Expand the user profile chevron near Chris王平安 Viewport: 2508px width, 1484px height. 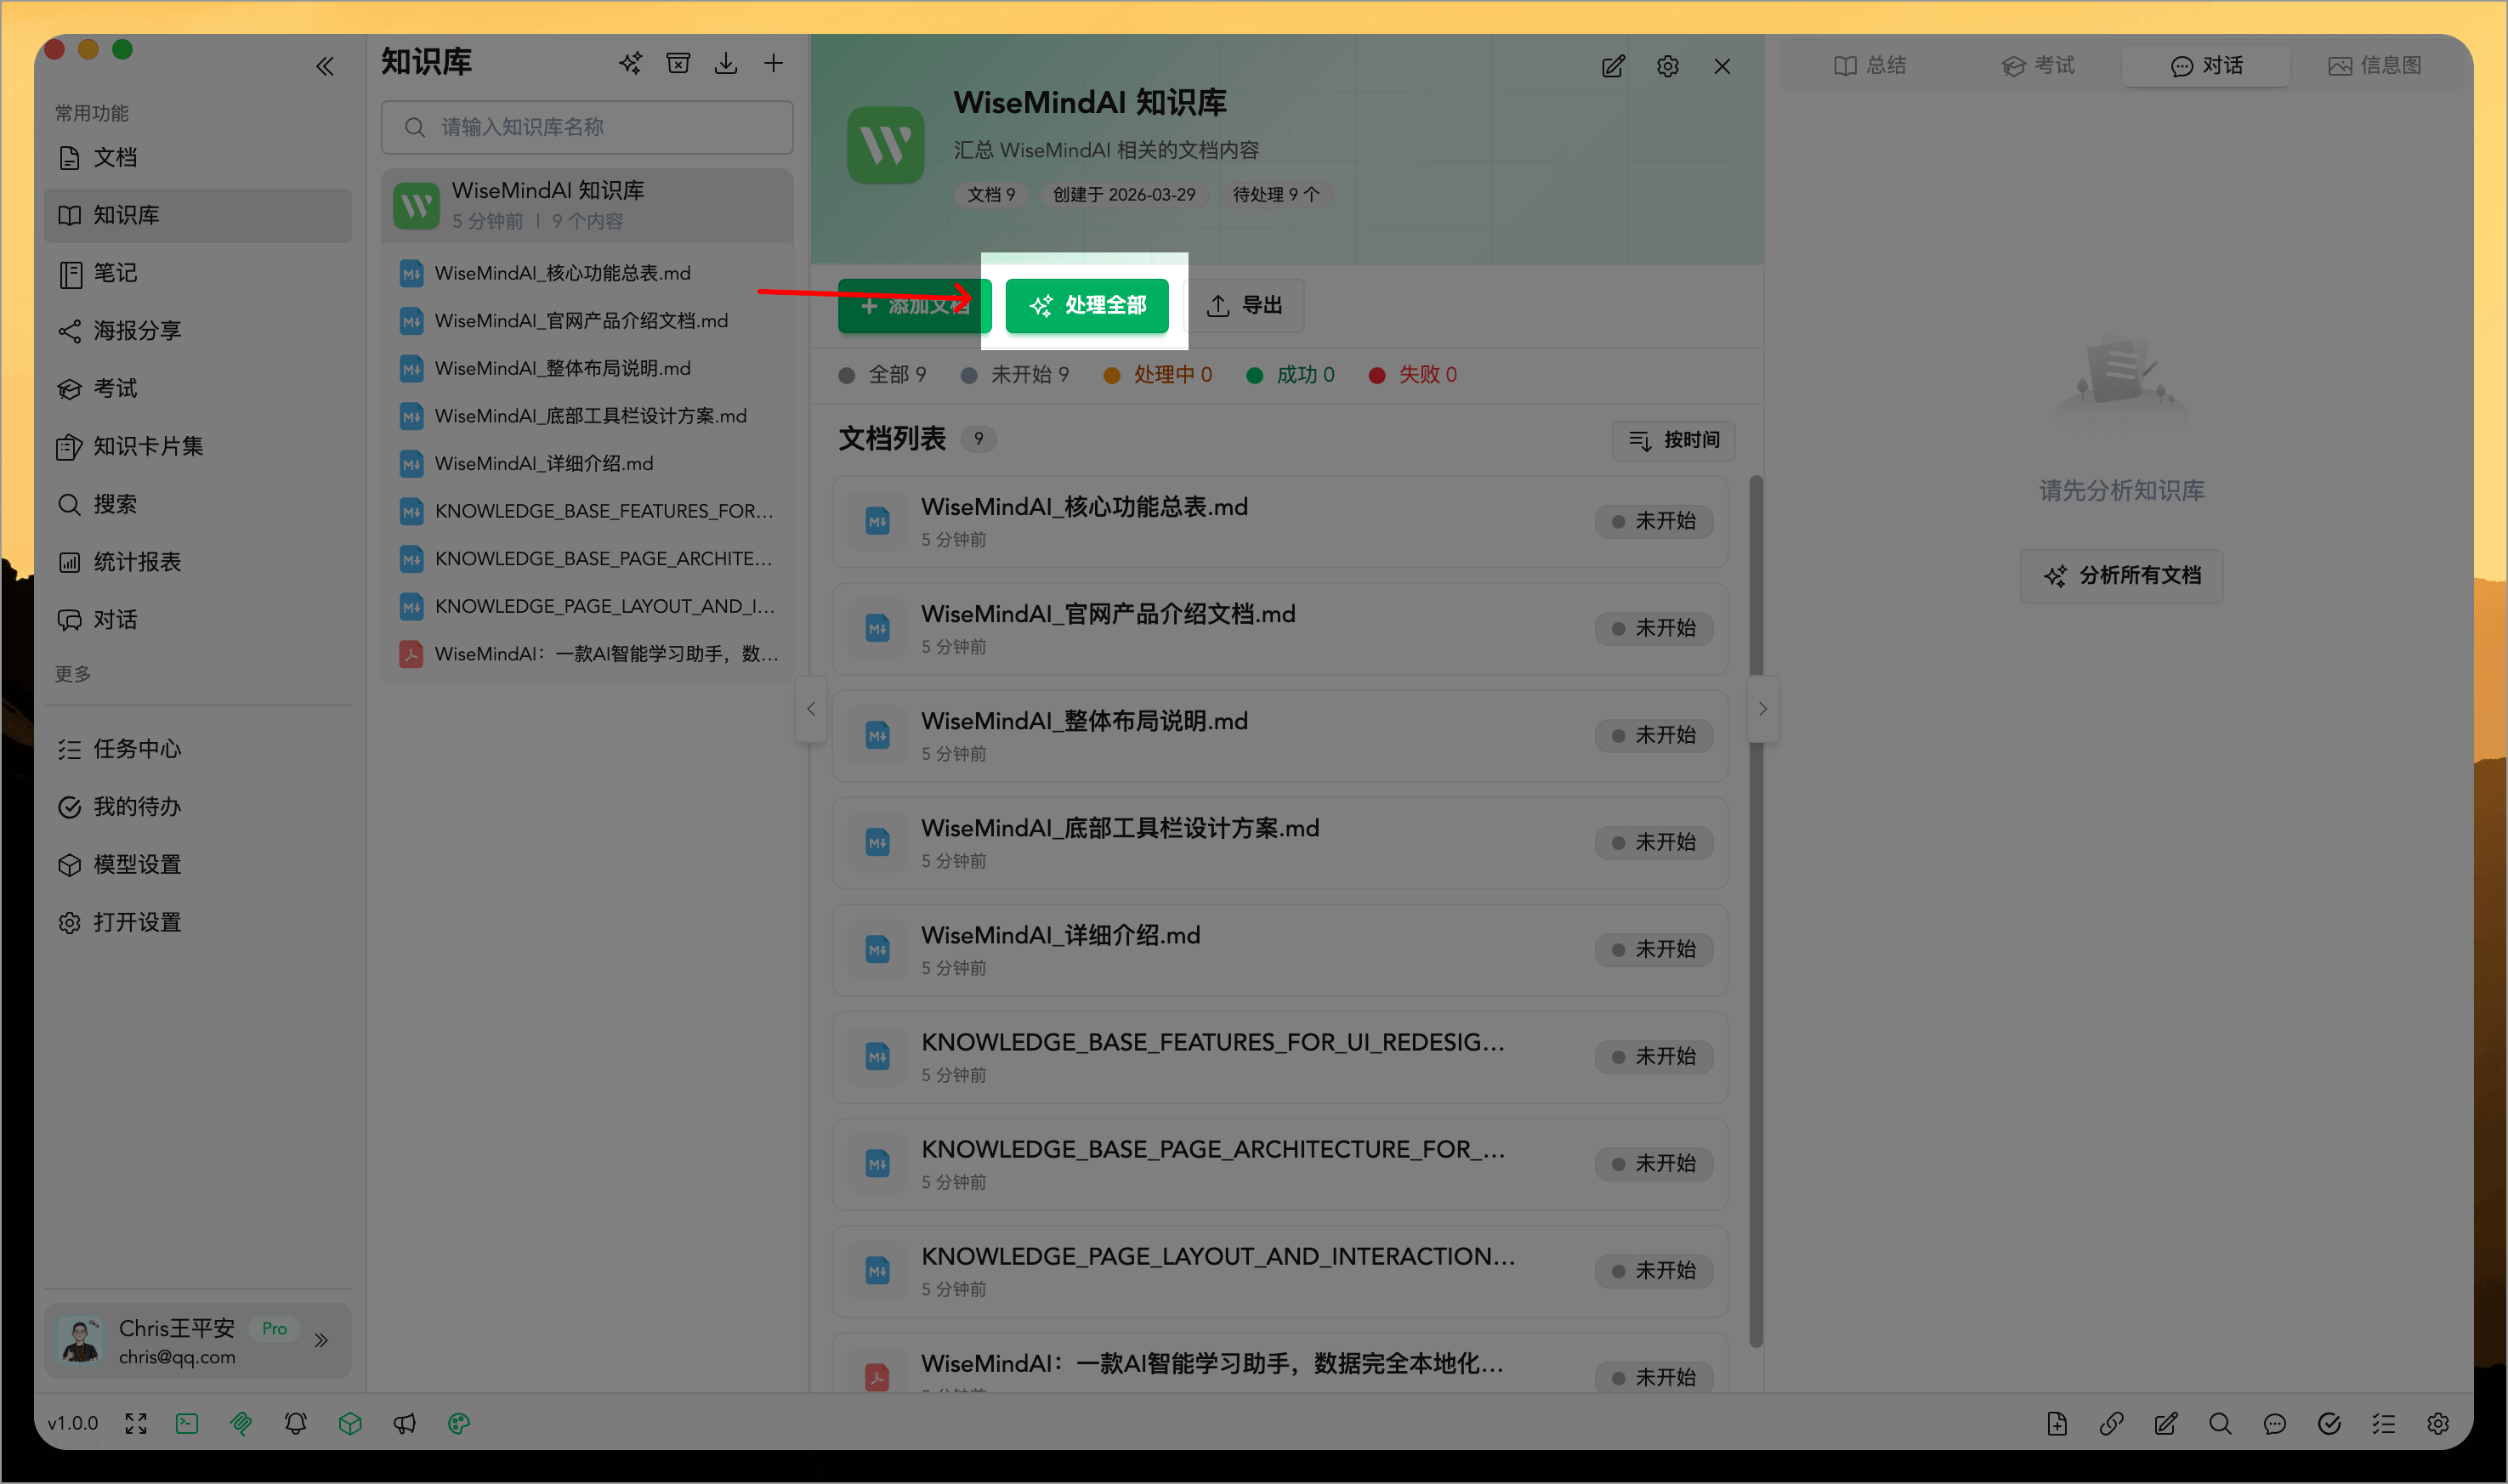[x=322, y=1340]
